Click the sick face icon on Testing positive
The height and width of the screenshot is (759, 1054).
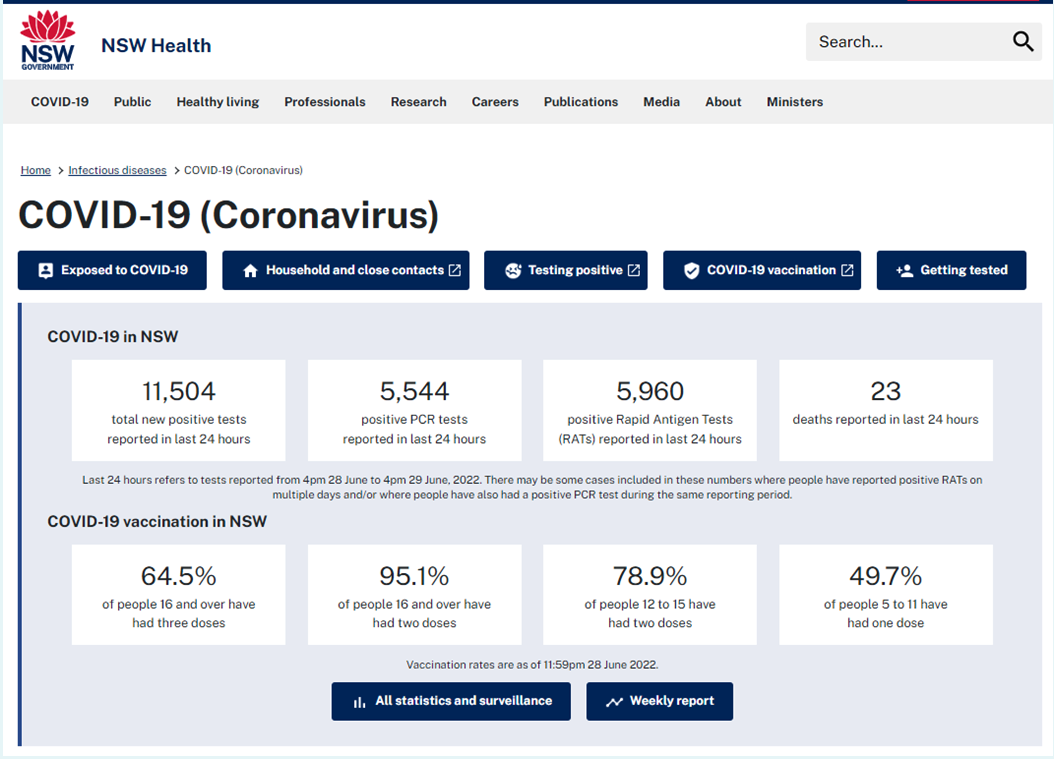pyautogui.click(x=513, y=270)
